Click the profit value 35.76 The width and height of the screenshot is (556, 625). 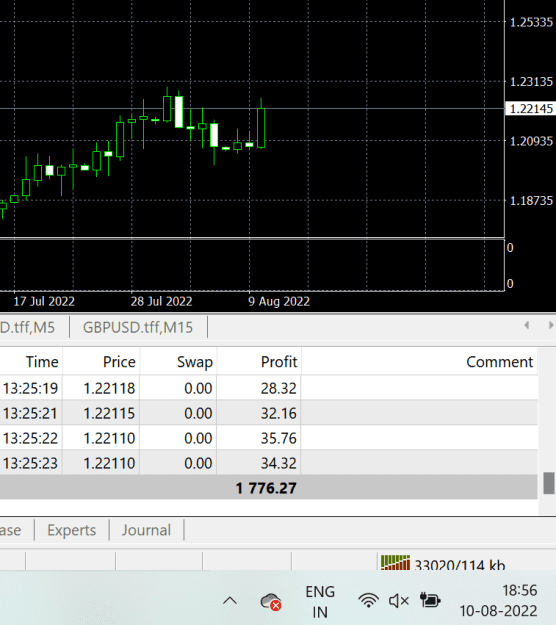pos(279,438)
